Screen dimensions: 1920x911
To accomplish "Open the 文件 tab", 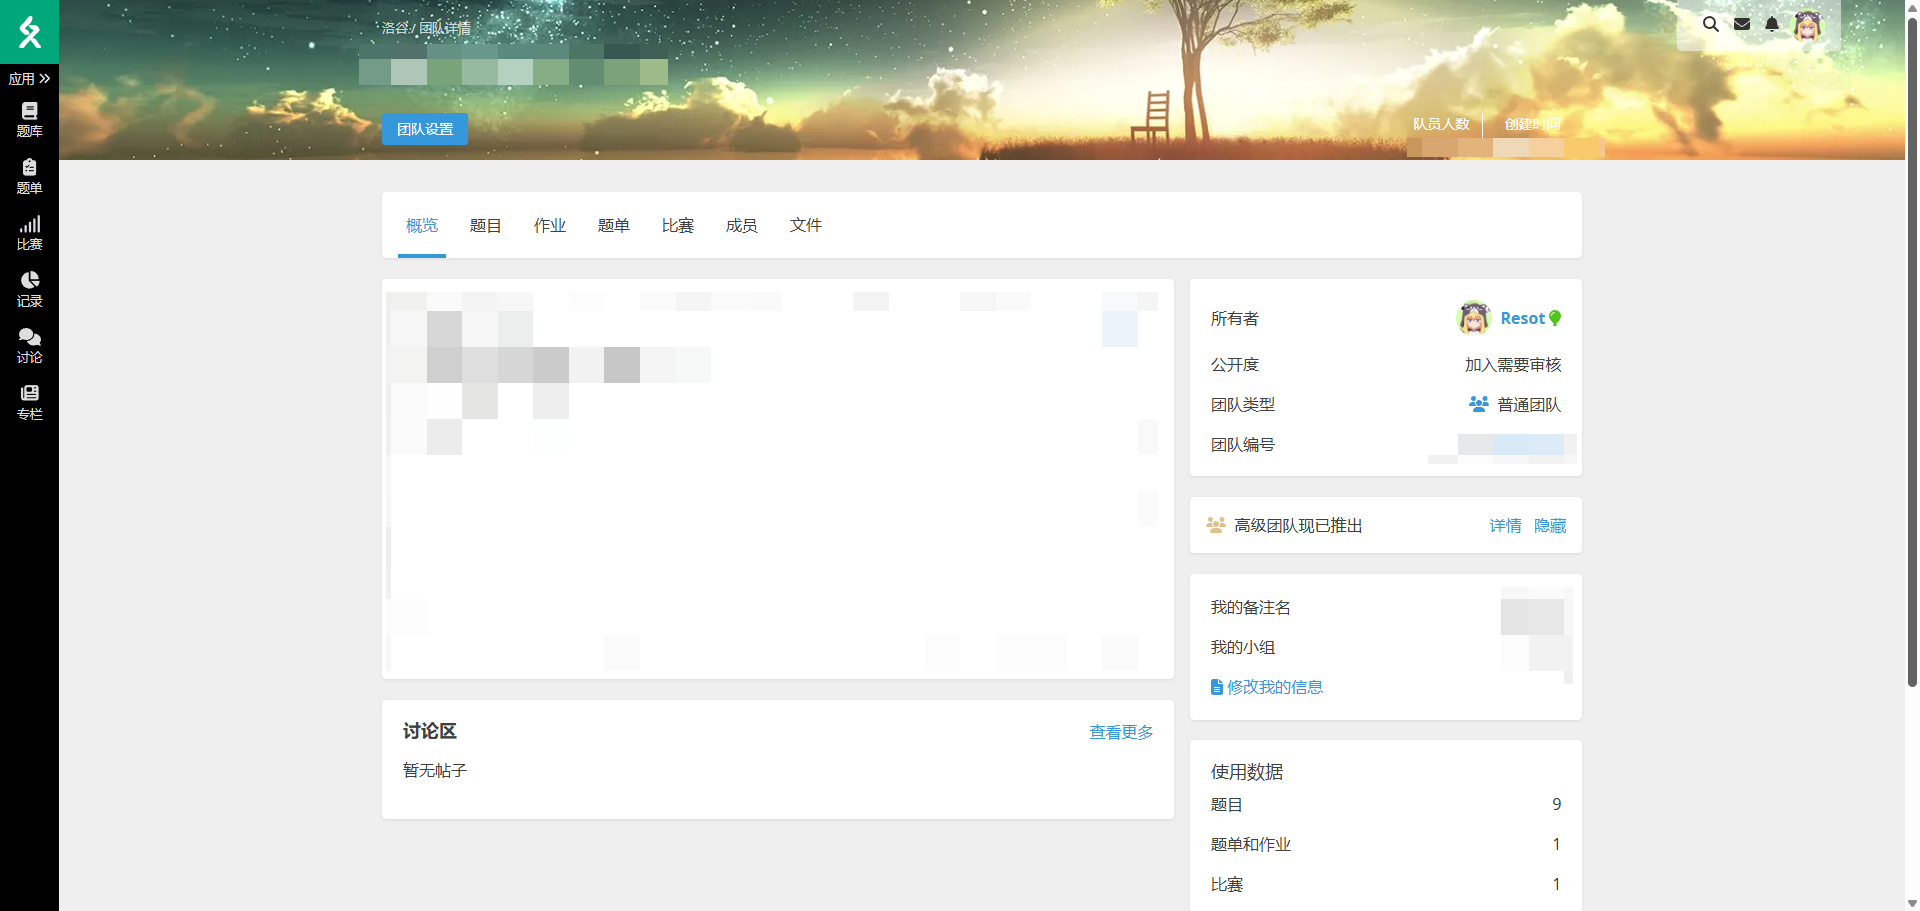I will (x=806, y=226).
